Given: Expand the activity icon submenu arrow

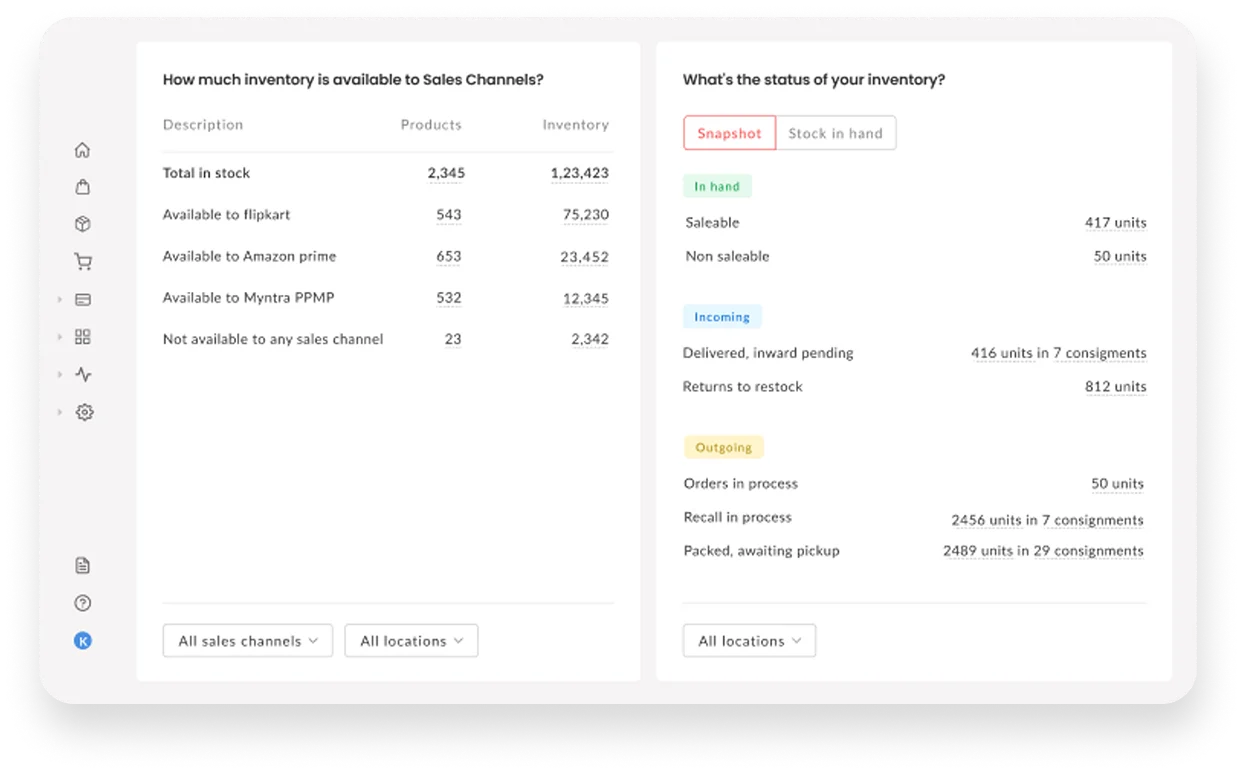Looking at the screenshot, I should (60, 374).
